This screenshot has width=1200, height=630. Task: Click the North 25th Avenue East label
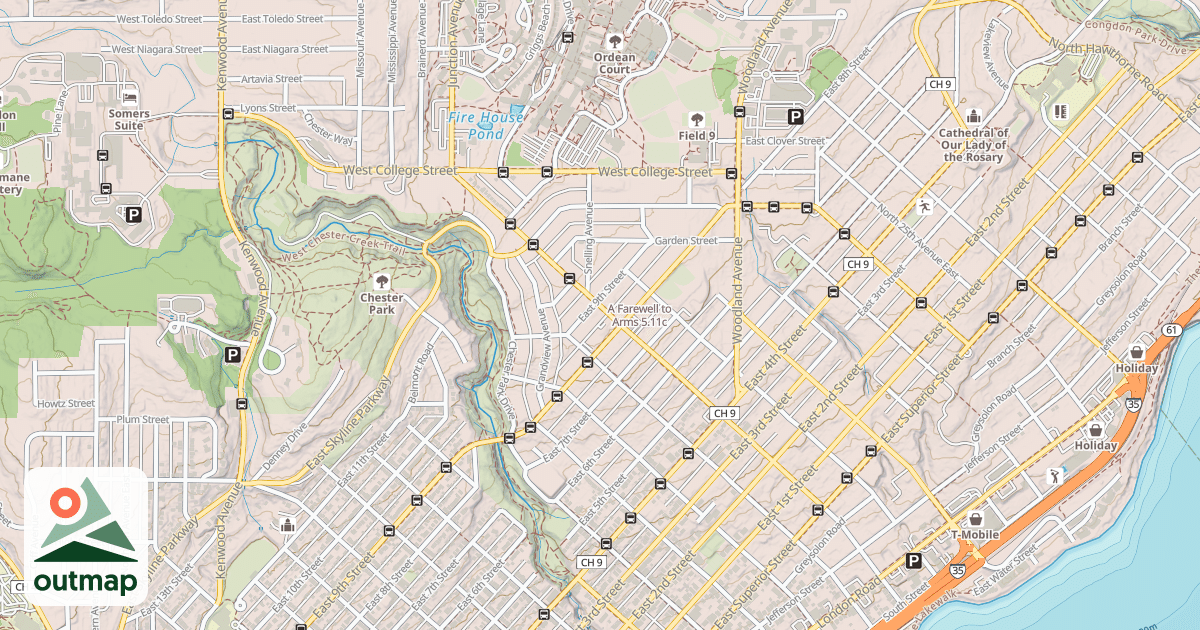(x=917, y=241)
